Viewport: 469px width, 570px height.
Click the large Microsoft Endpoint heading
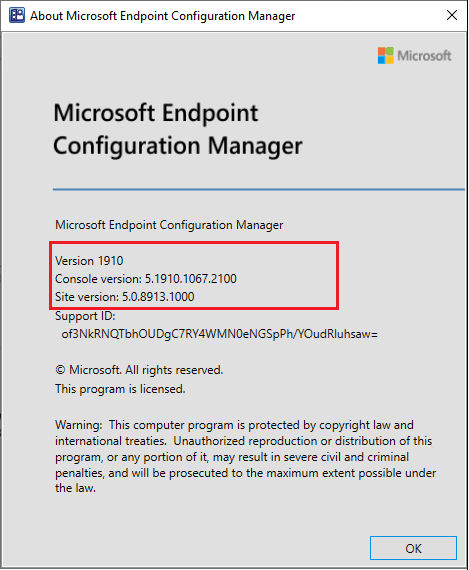point(156,113)
